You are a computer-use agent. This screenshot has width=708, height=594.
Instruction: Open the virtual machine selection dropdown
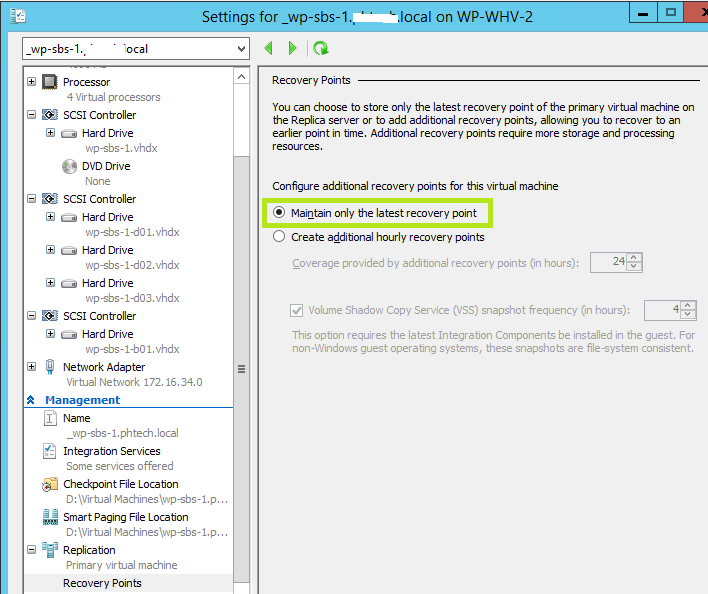click(240, 48)
